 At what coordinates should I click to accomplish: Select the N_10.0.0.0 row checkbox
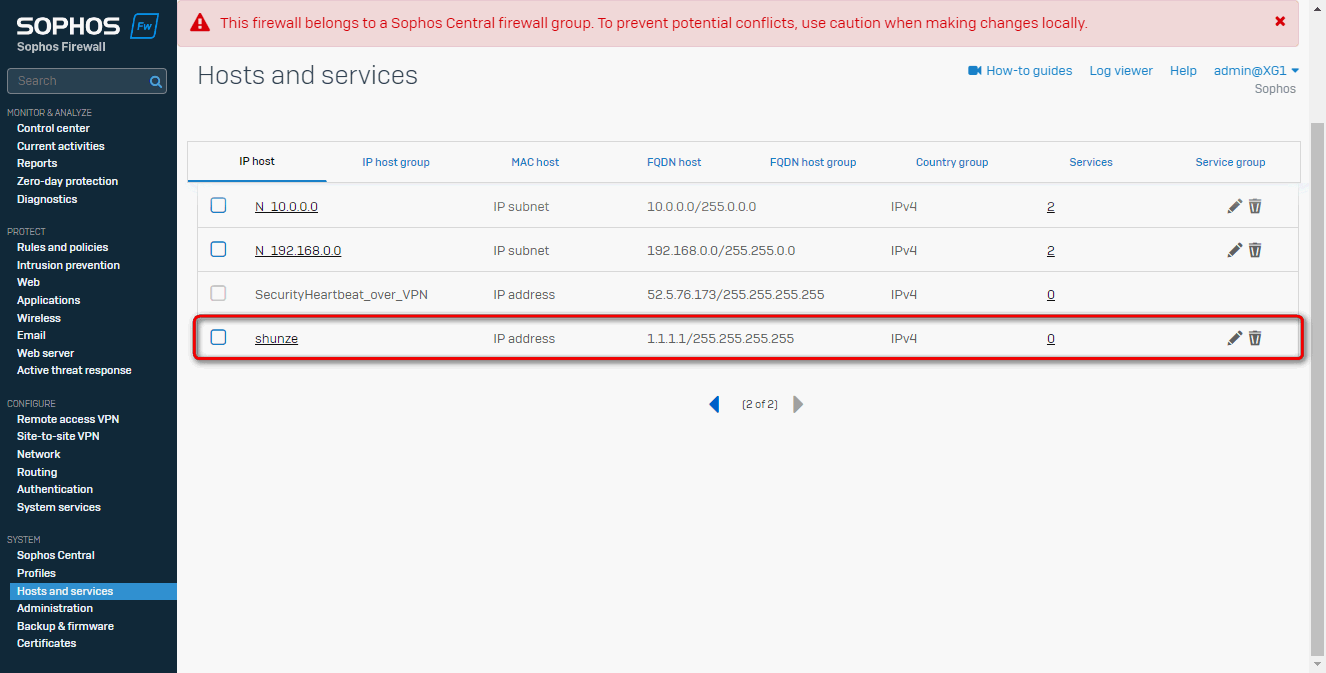point(218,205)
